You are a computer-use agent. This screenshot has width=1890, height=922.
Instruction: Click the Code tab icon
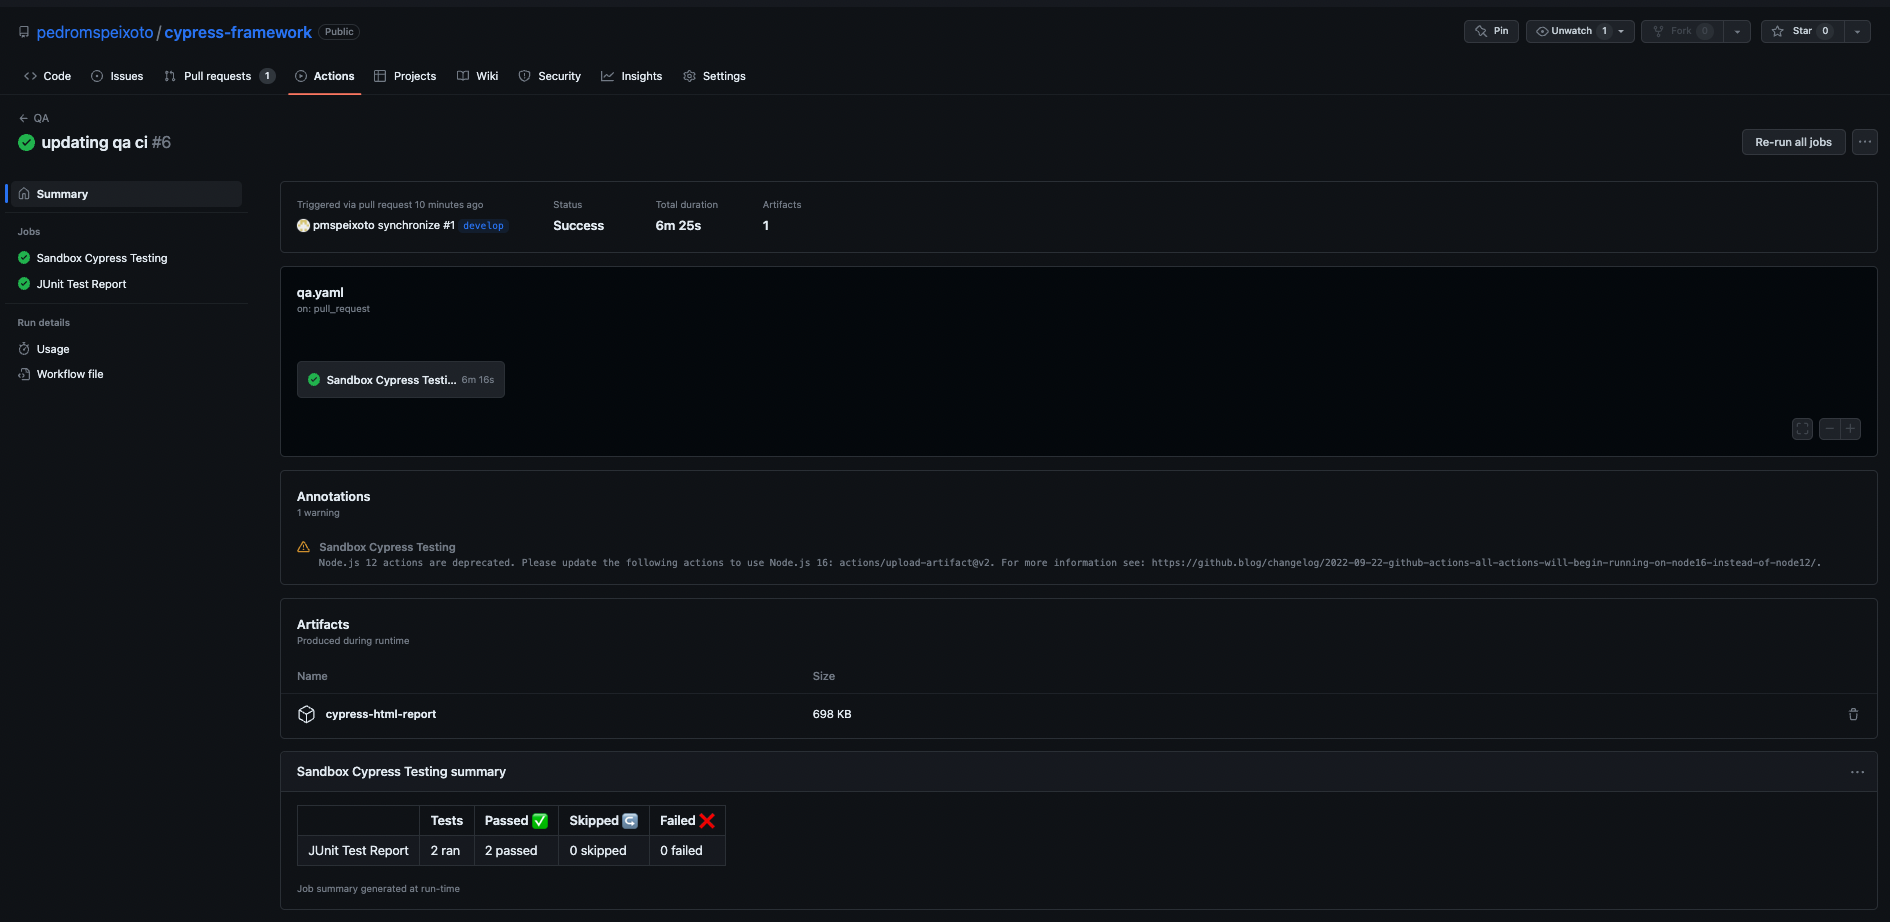(31, 76)
